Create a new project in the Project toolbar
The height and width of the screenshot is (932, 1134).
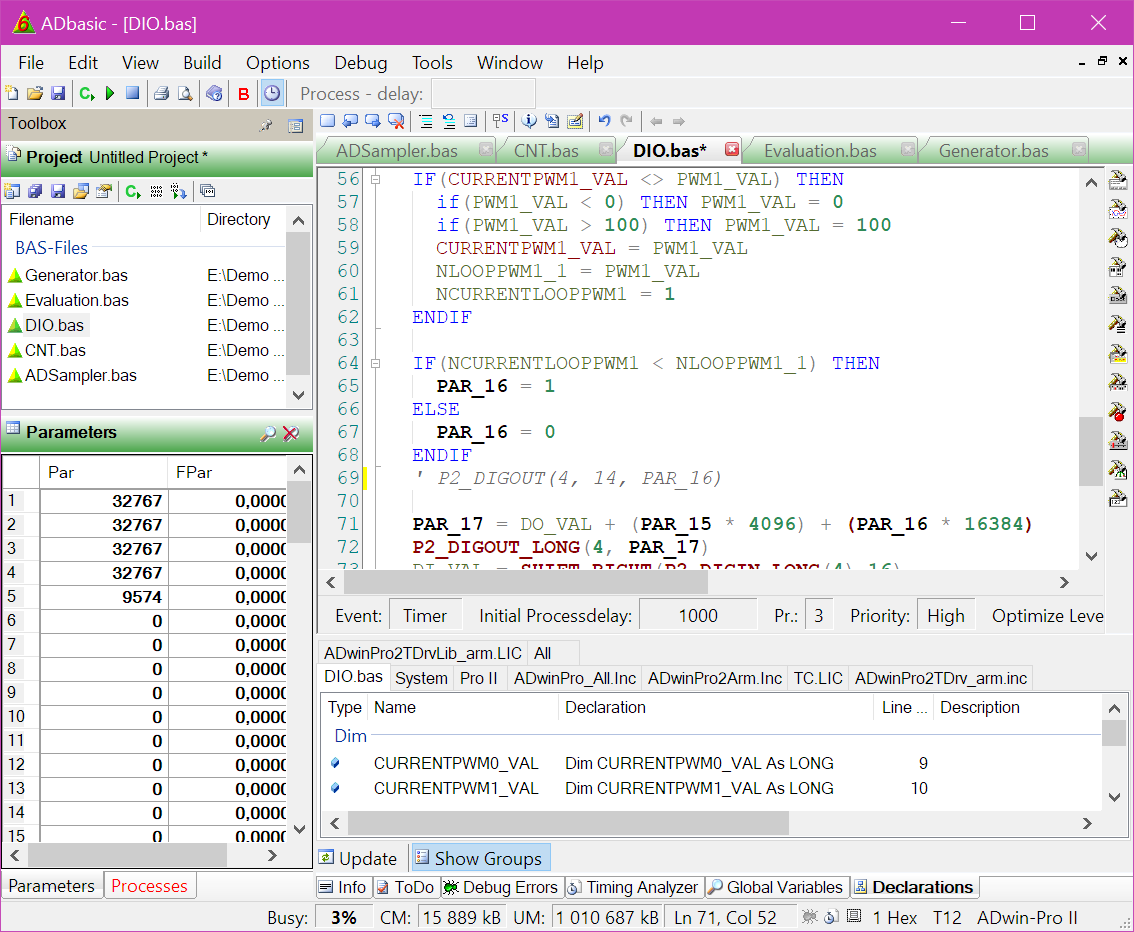(12, 191)
